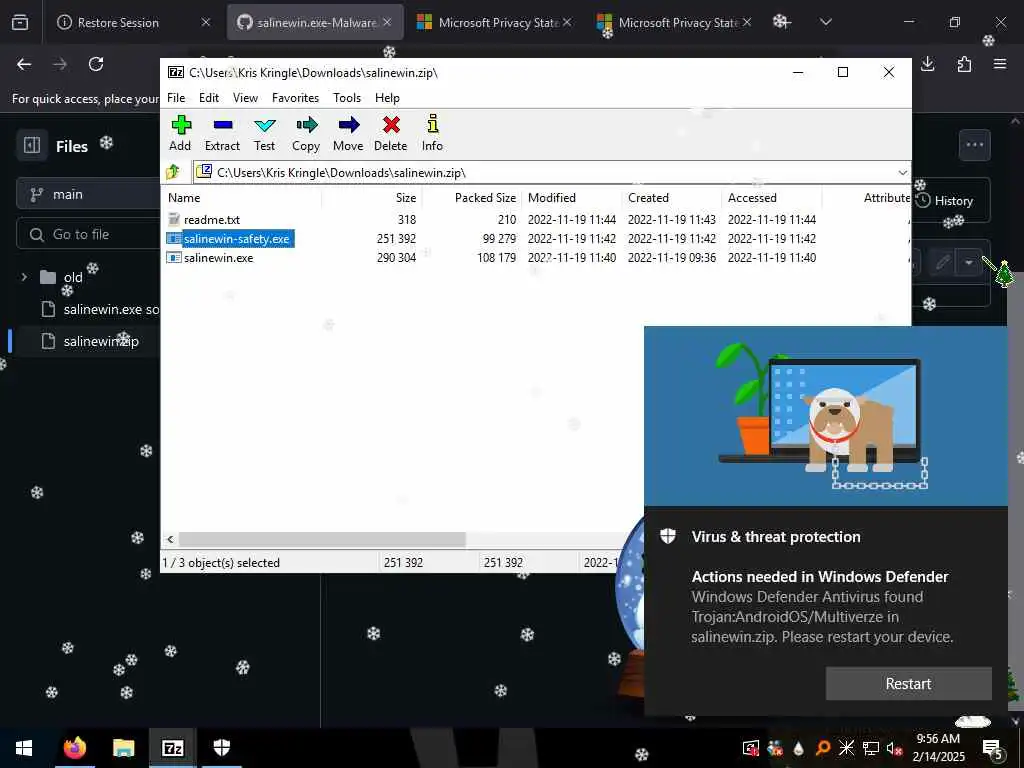
Task: Click the Extract toolbar icon
Action: pos(222,133)
